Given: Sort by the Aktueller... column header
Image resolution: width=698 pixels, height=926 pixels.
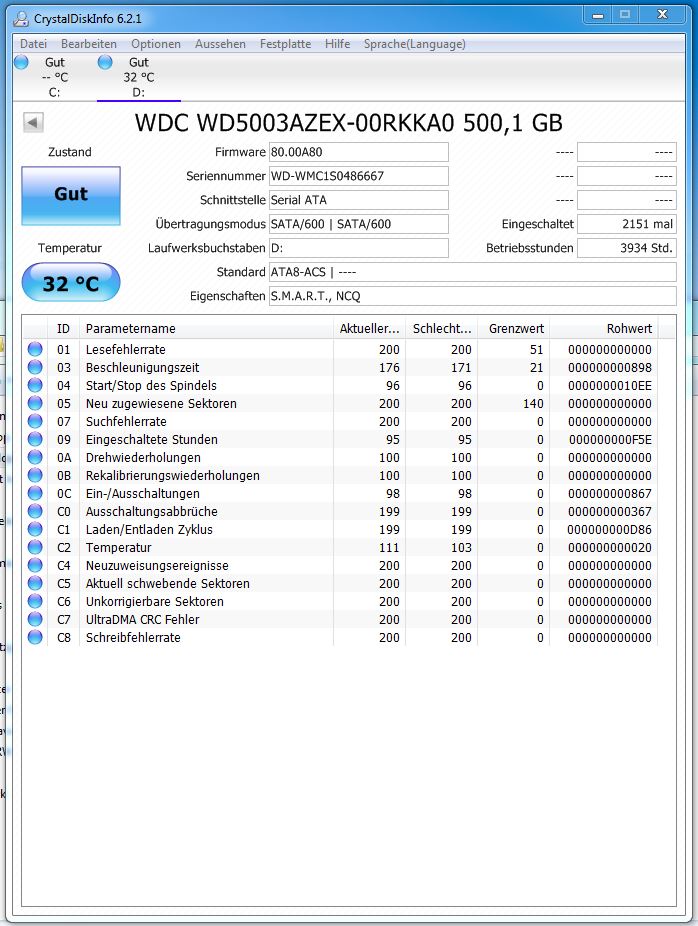Looking at the screenshot, I should click(370, 328).
